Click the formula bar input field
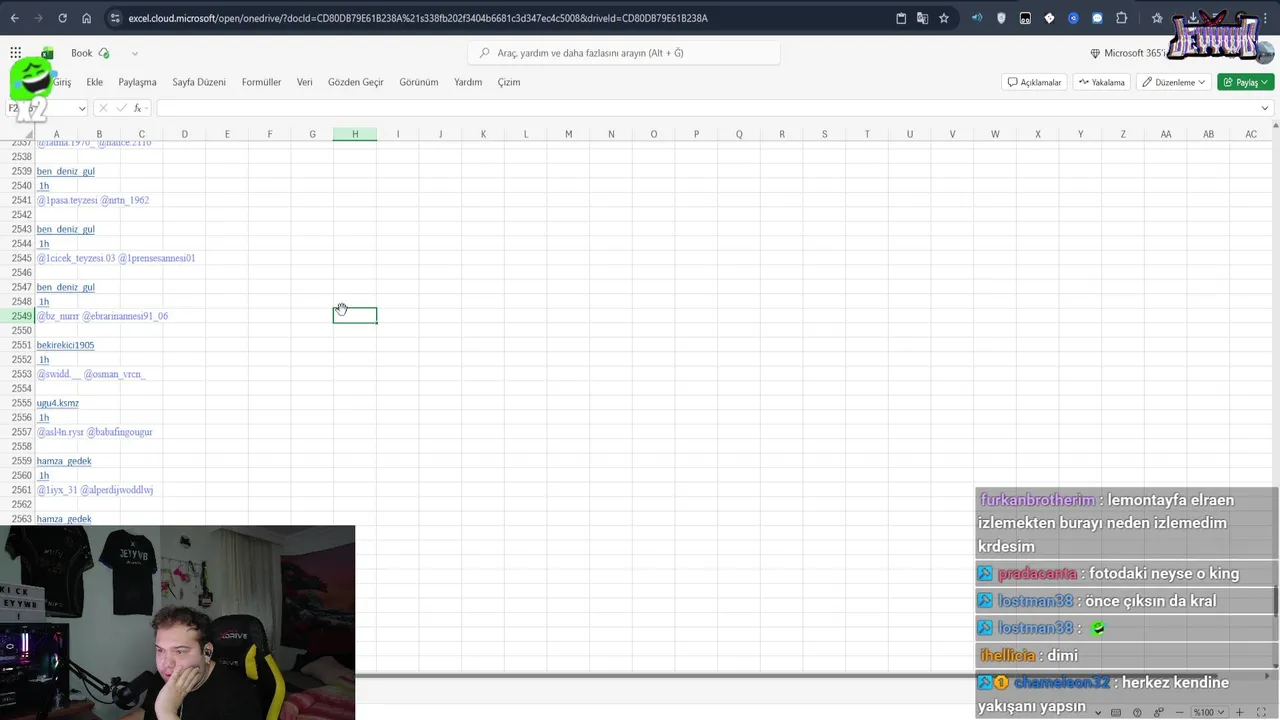This screenshot has height=720, width=1280. point(708,108)
